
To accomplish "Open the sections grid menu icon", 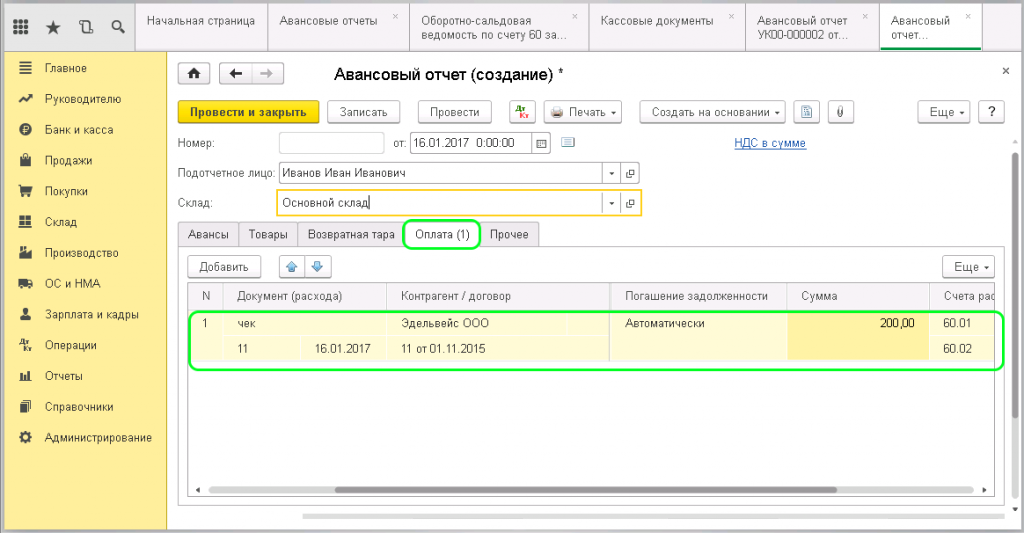I will coord(20,27).
